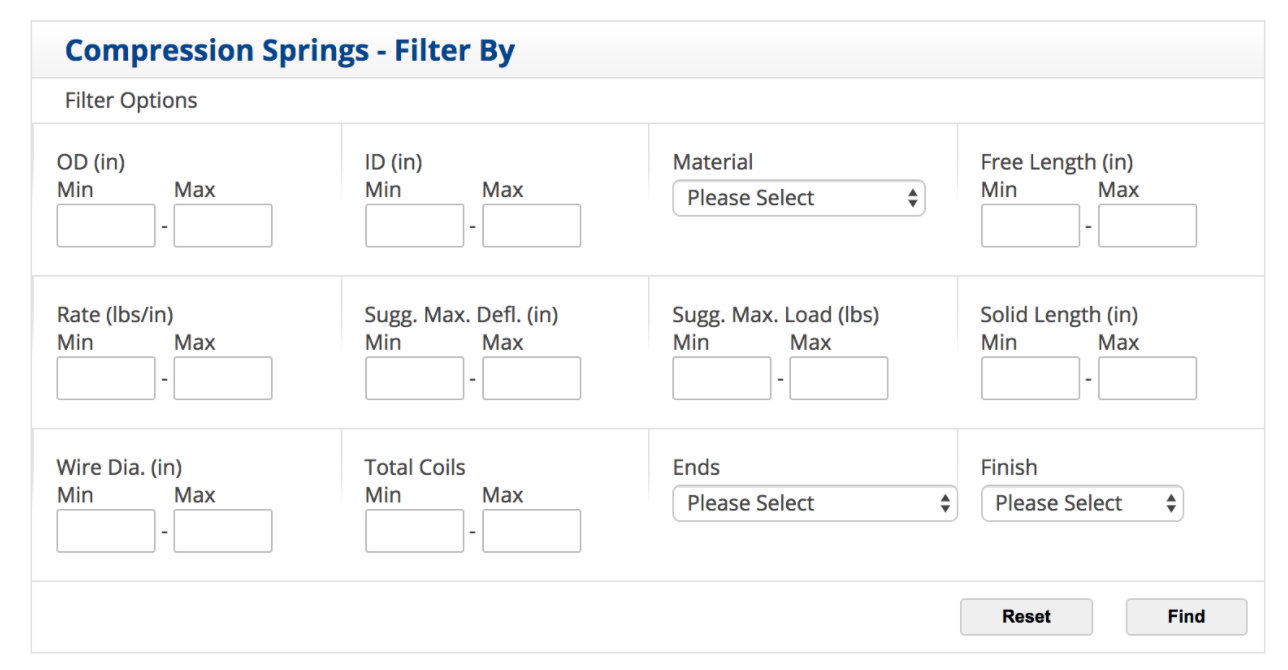Click the Wire Dia. Max input field

pyautogui.click(x=222, y=530)
